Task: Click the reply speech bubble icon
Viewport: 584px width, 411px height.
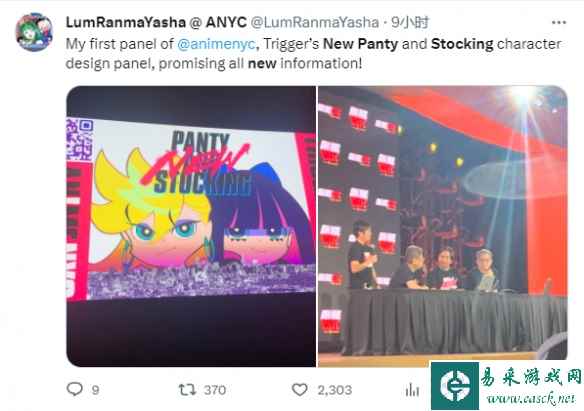Action: (x=74, y=389)
